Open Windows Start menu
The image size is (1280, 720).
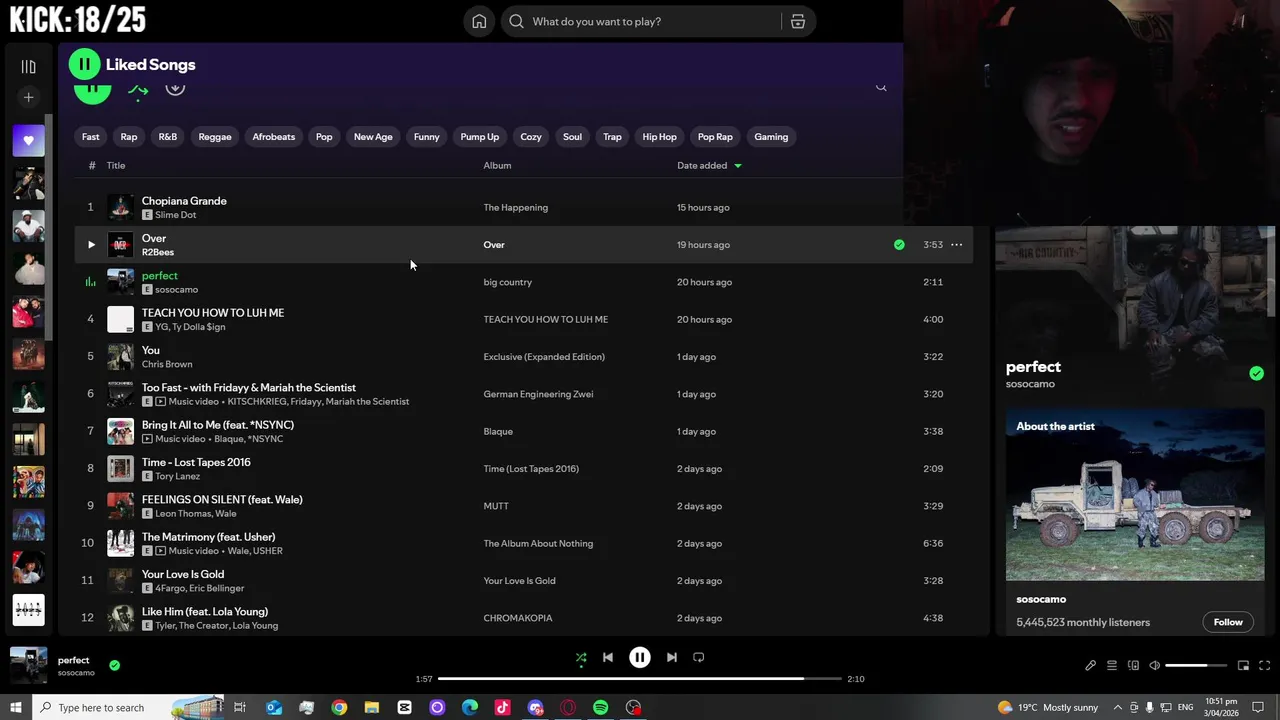tap(15, 707)
